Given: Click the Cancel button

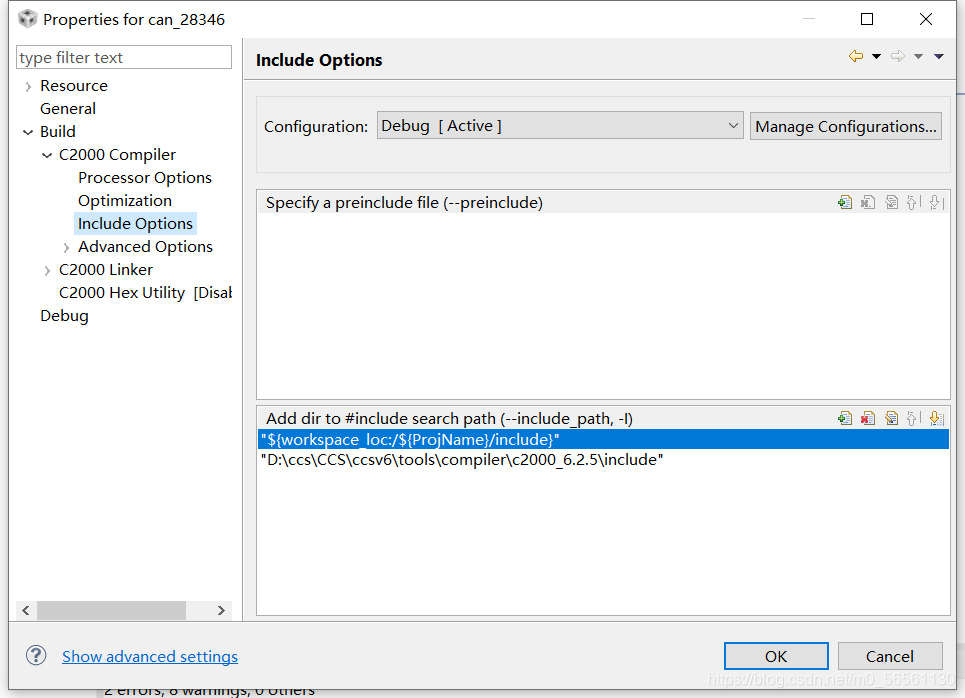Looking at the screenshot, I should [890, 656].
